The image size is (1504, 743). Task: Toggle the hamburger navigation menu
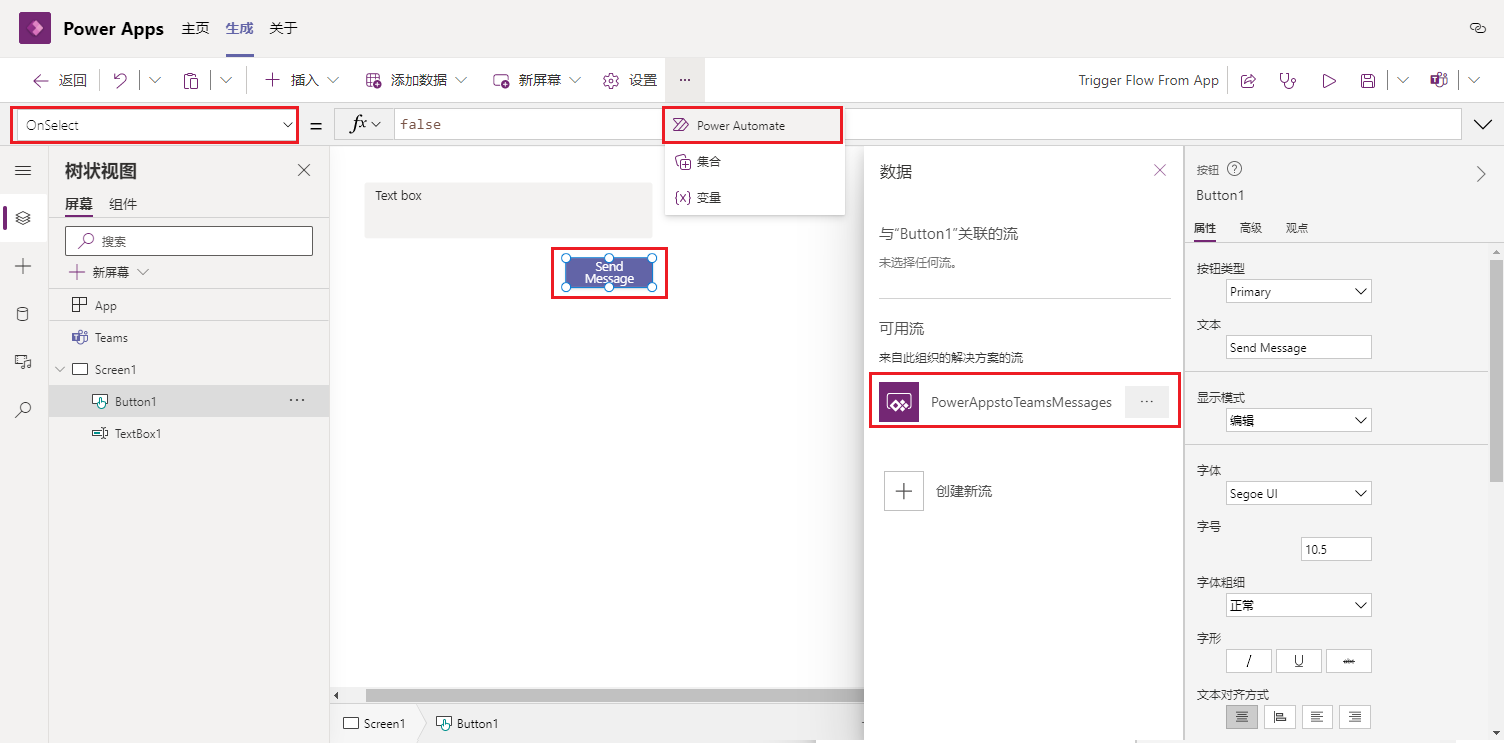pyautogui.click(x=23, y=171)
